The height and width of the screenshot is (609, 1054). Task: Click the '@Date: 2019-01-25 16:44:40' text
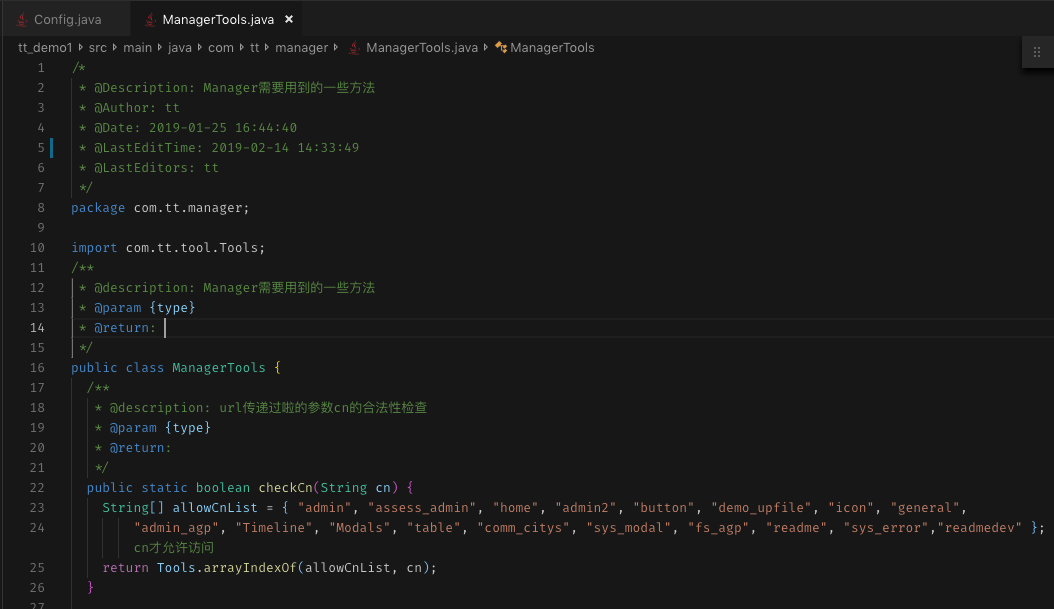(x=195, y=128)
